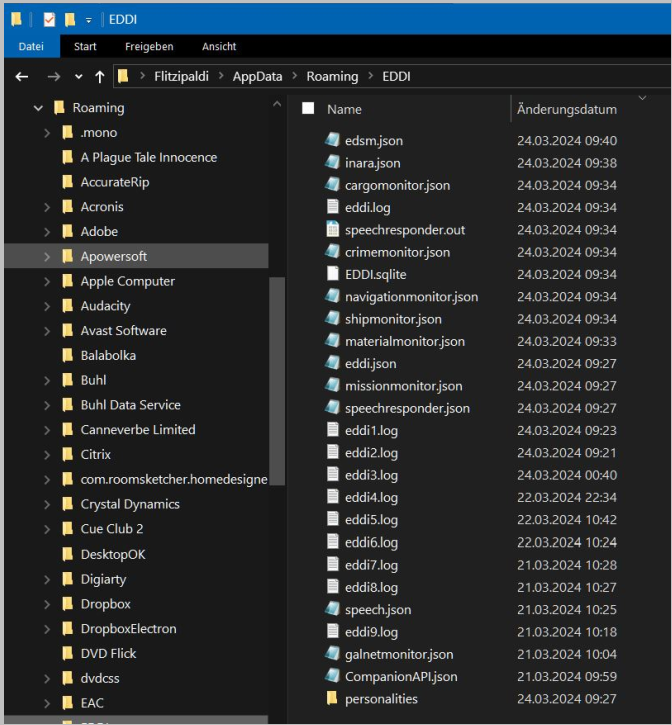Go up one folder level arrow
The height and width of the screenshot is (725, 672).
99,76
